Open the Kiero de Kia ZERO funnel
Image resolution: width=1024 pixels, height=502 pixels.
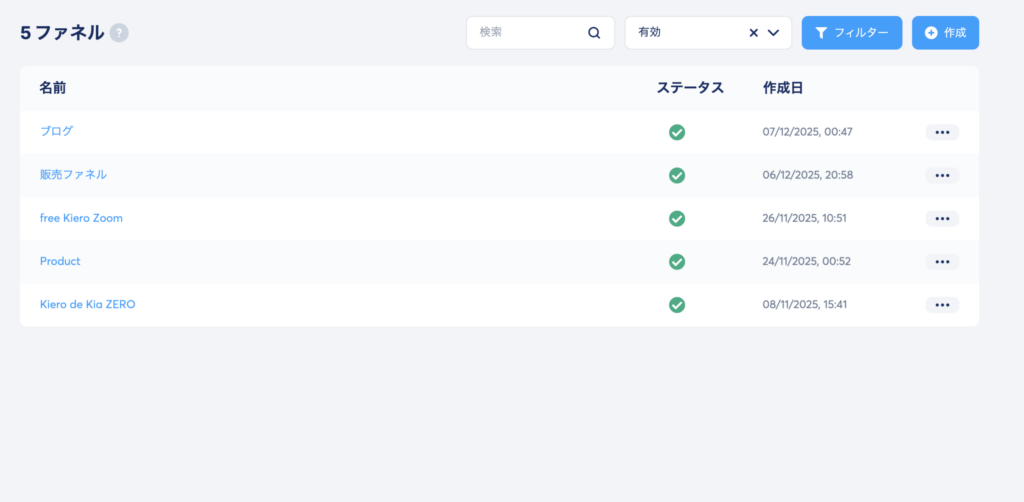pos(87,304)
